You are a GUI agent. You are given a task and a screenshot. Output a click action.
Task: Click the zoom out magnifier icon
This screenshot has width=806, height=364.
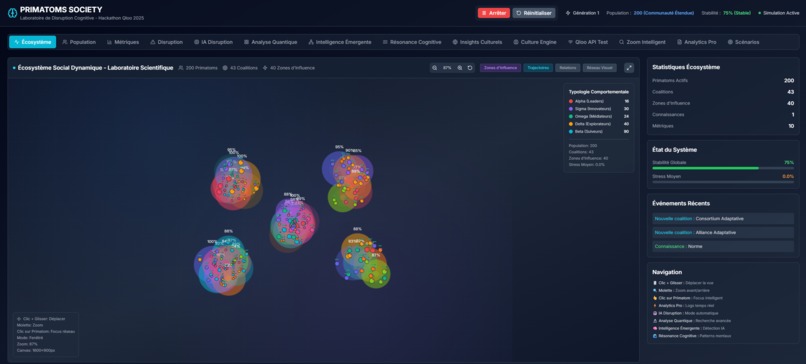[x=434, y=68]
